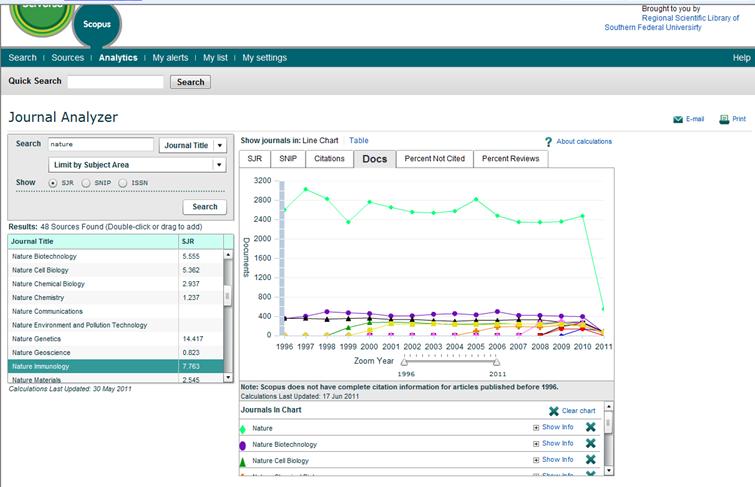Click the Clear chart X icon

tap(554, 411)
